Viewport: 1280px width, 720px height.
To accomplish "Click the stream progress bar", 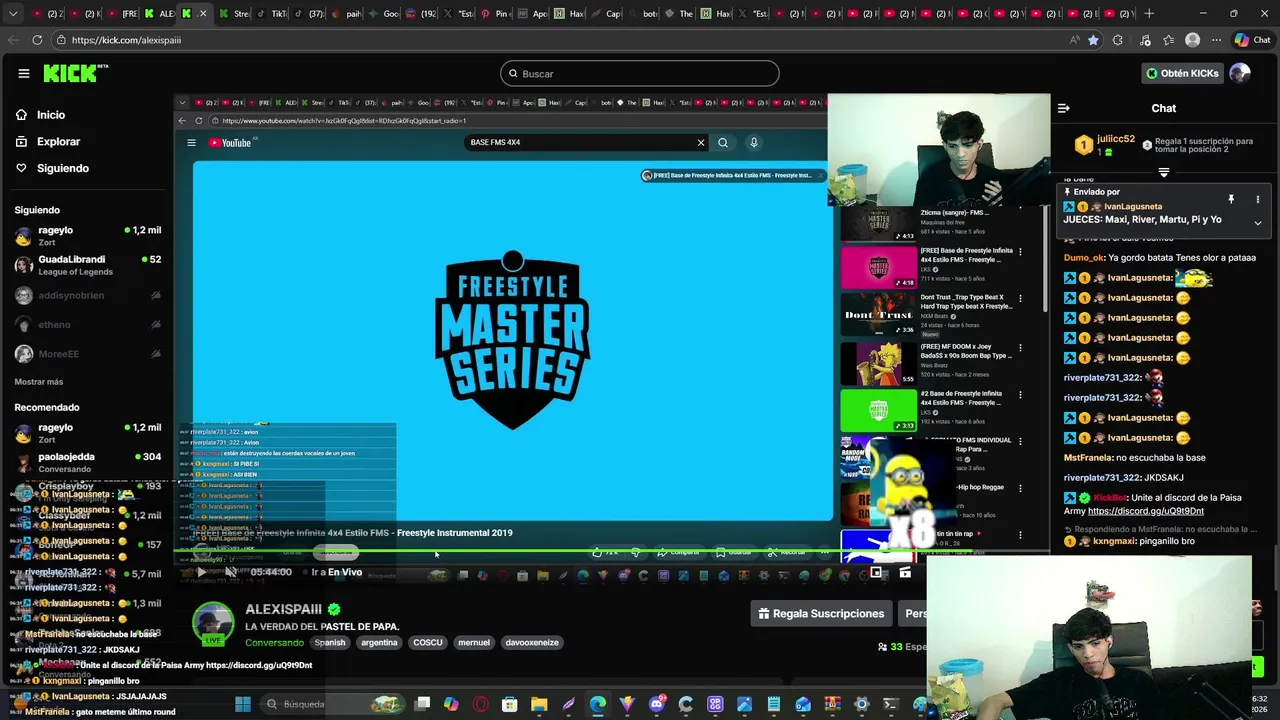I will [x=612, y=552].
